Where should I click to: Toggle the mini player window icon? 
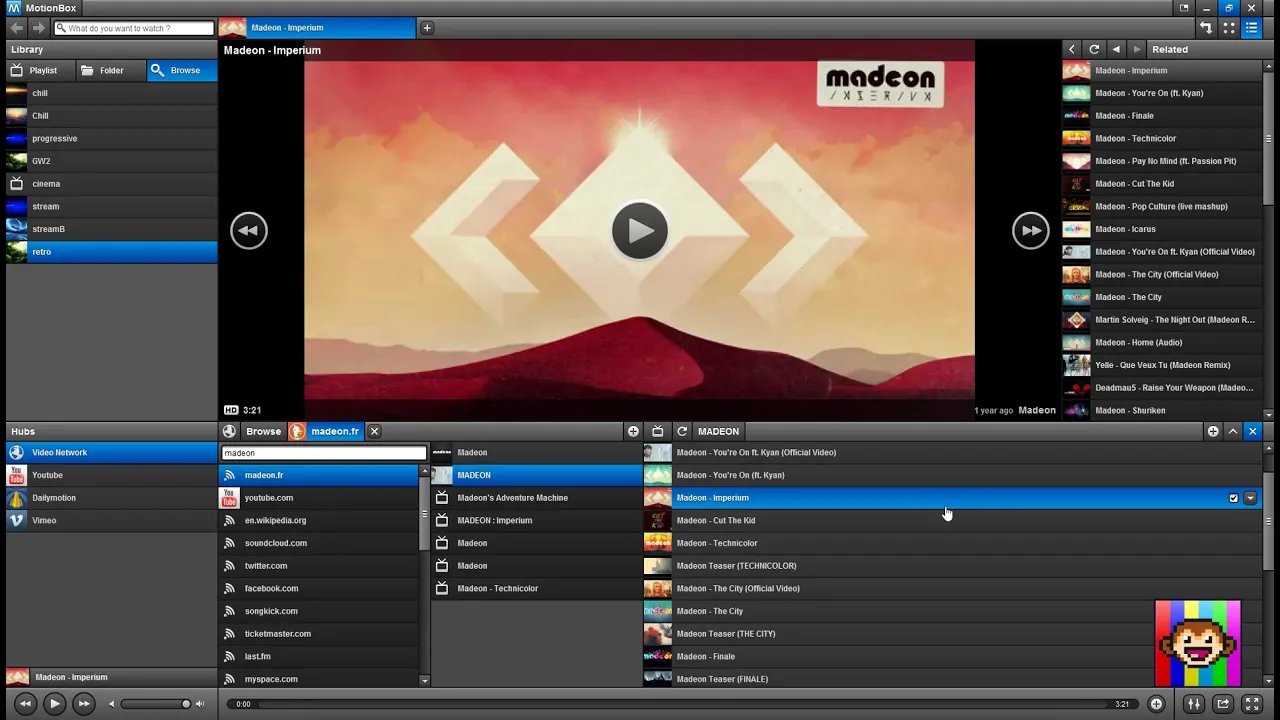1184,8
